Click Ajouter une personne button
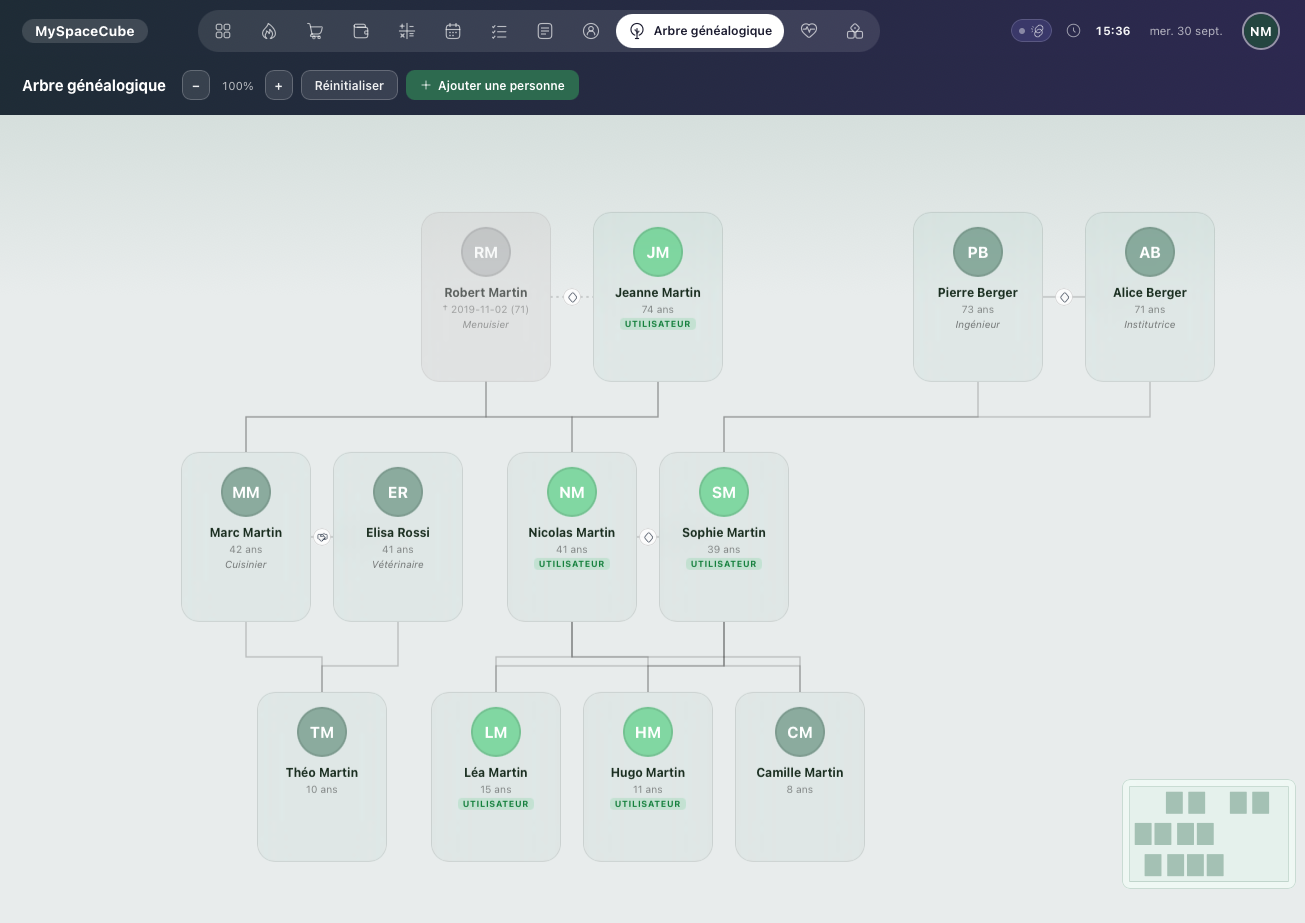Screen dimensions: 1305x923 click(492, 86)
